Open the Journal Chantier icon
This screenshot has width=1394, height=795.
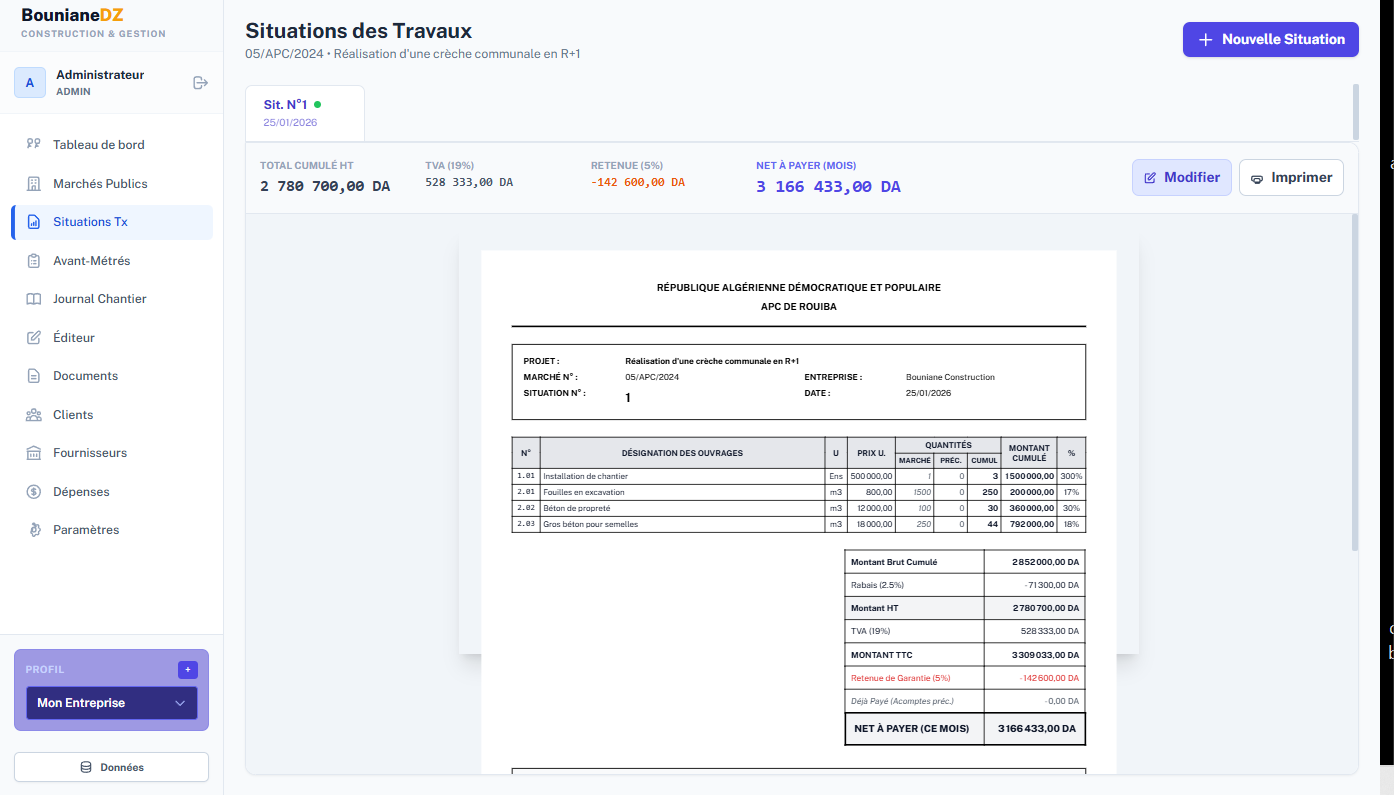34,298
